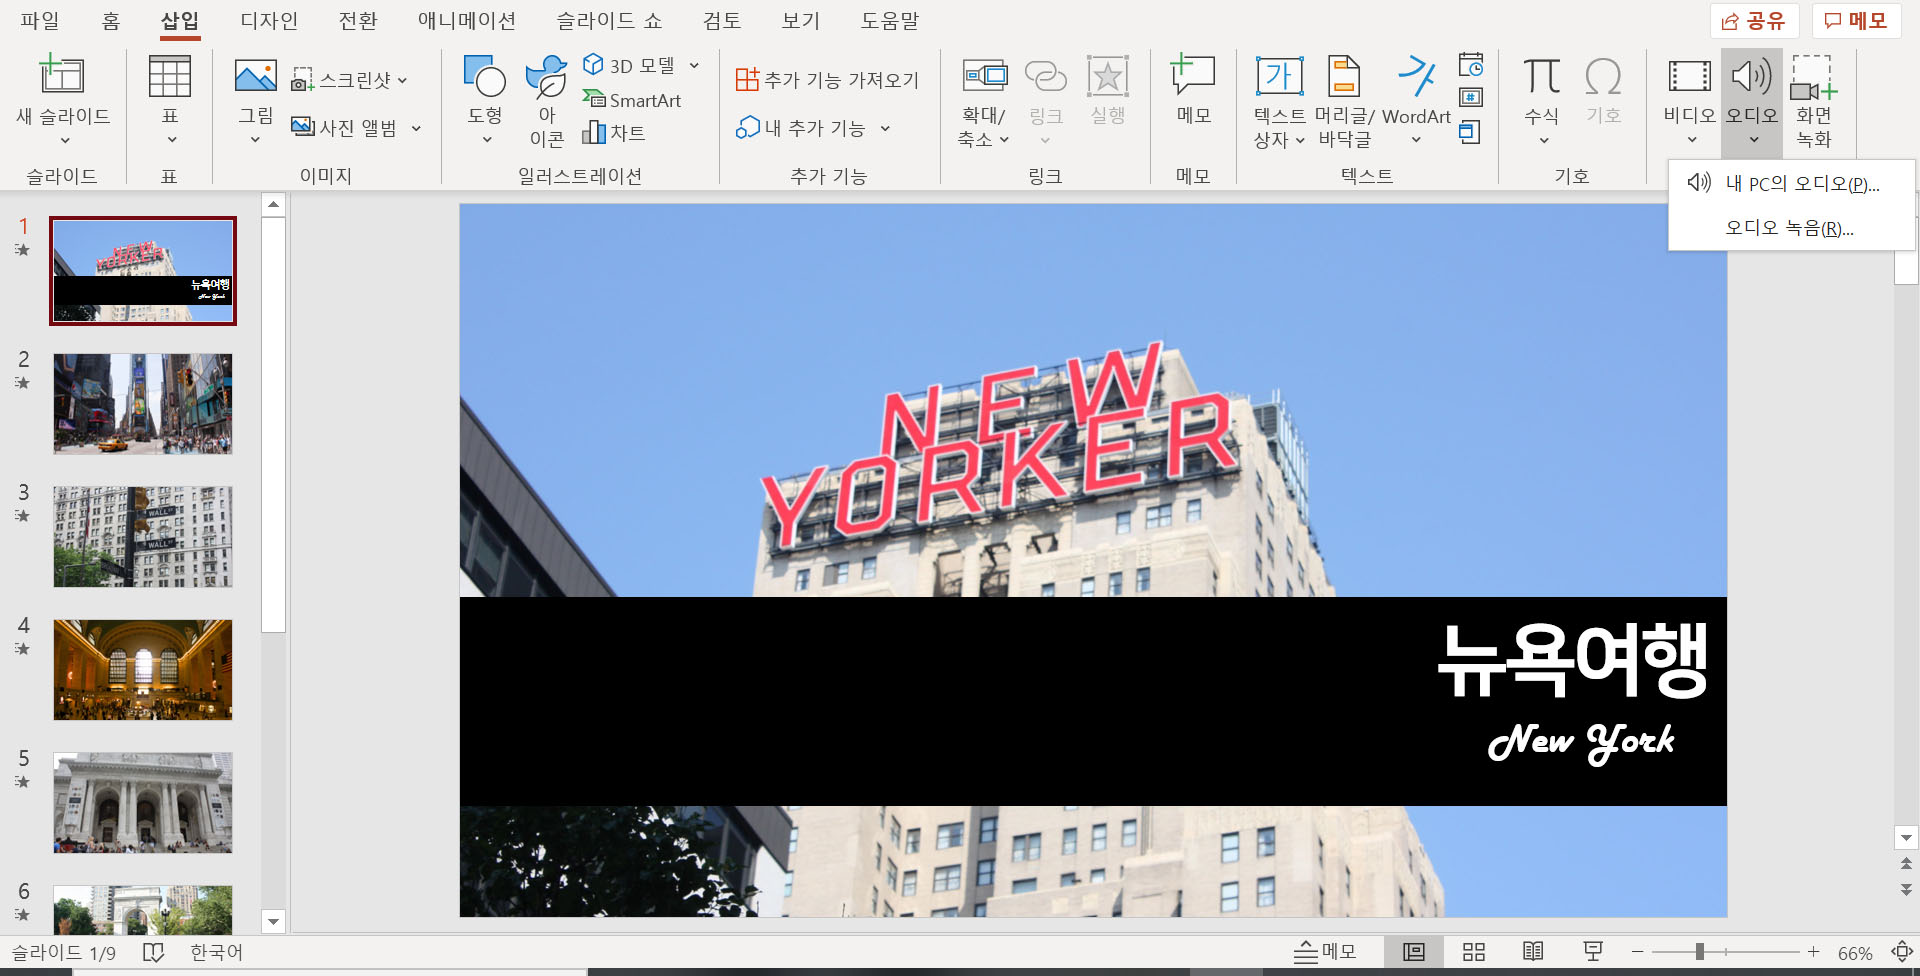
Task: Click the Text Box (텍스트 상자) icon
Action: point(1280,76)
